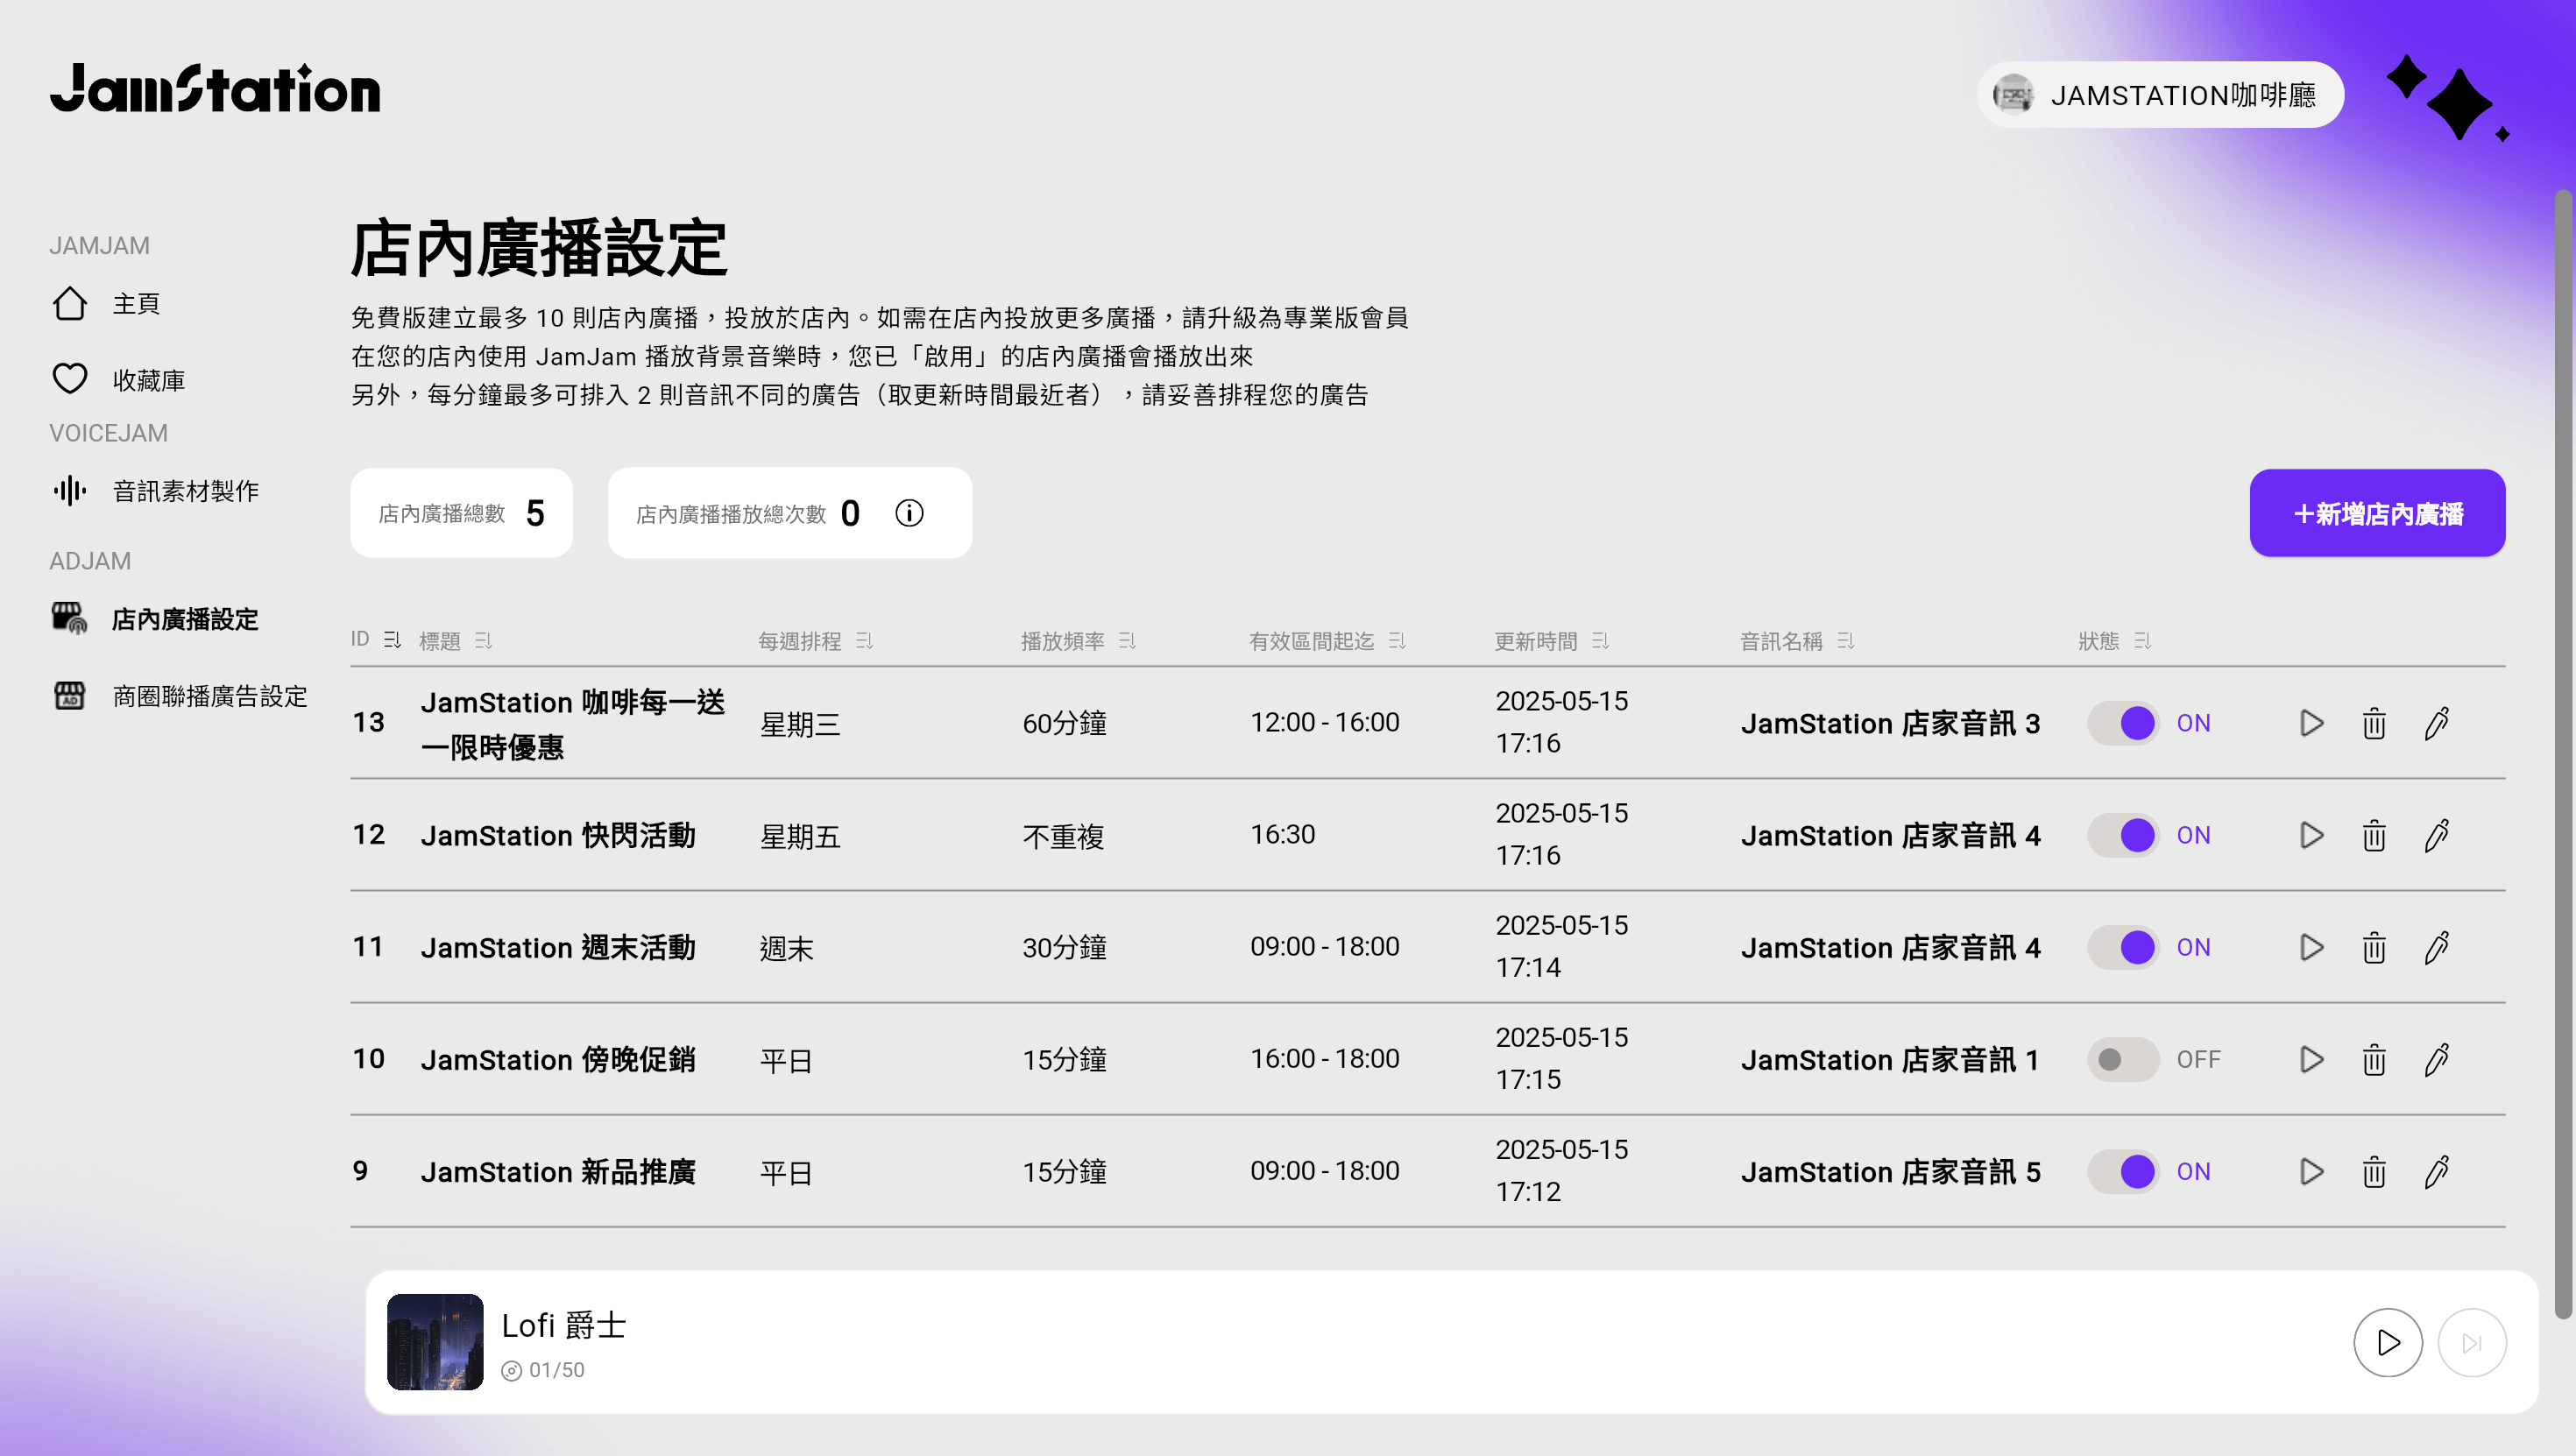The height and width of the screenshot is (1456, 2576).
Task: Preview play the 傍晚促銷 broadcast
Action: tap(2311, 1059)
